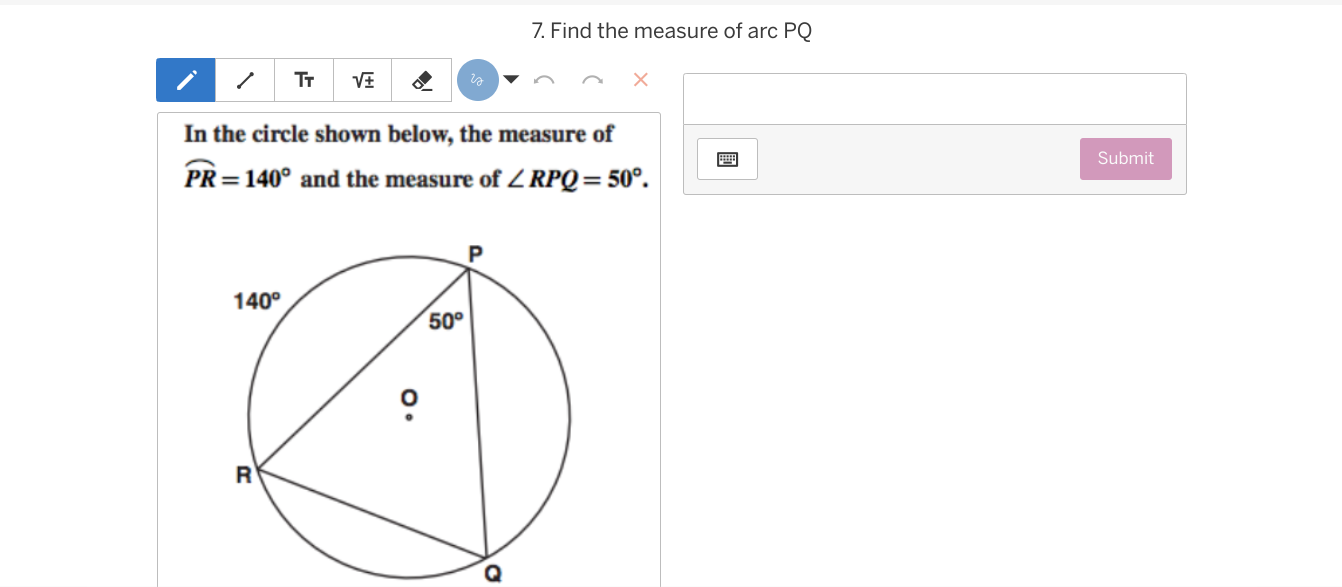Select the pencil drawing tool
The image size is (1342, 587).
(186, 80)
